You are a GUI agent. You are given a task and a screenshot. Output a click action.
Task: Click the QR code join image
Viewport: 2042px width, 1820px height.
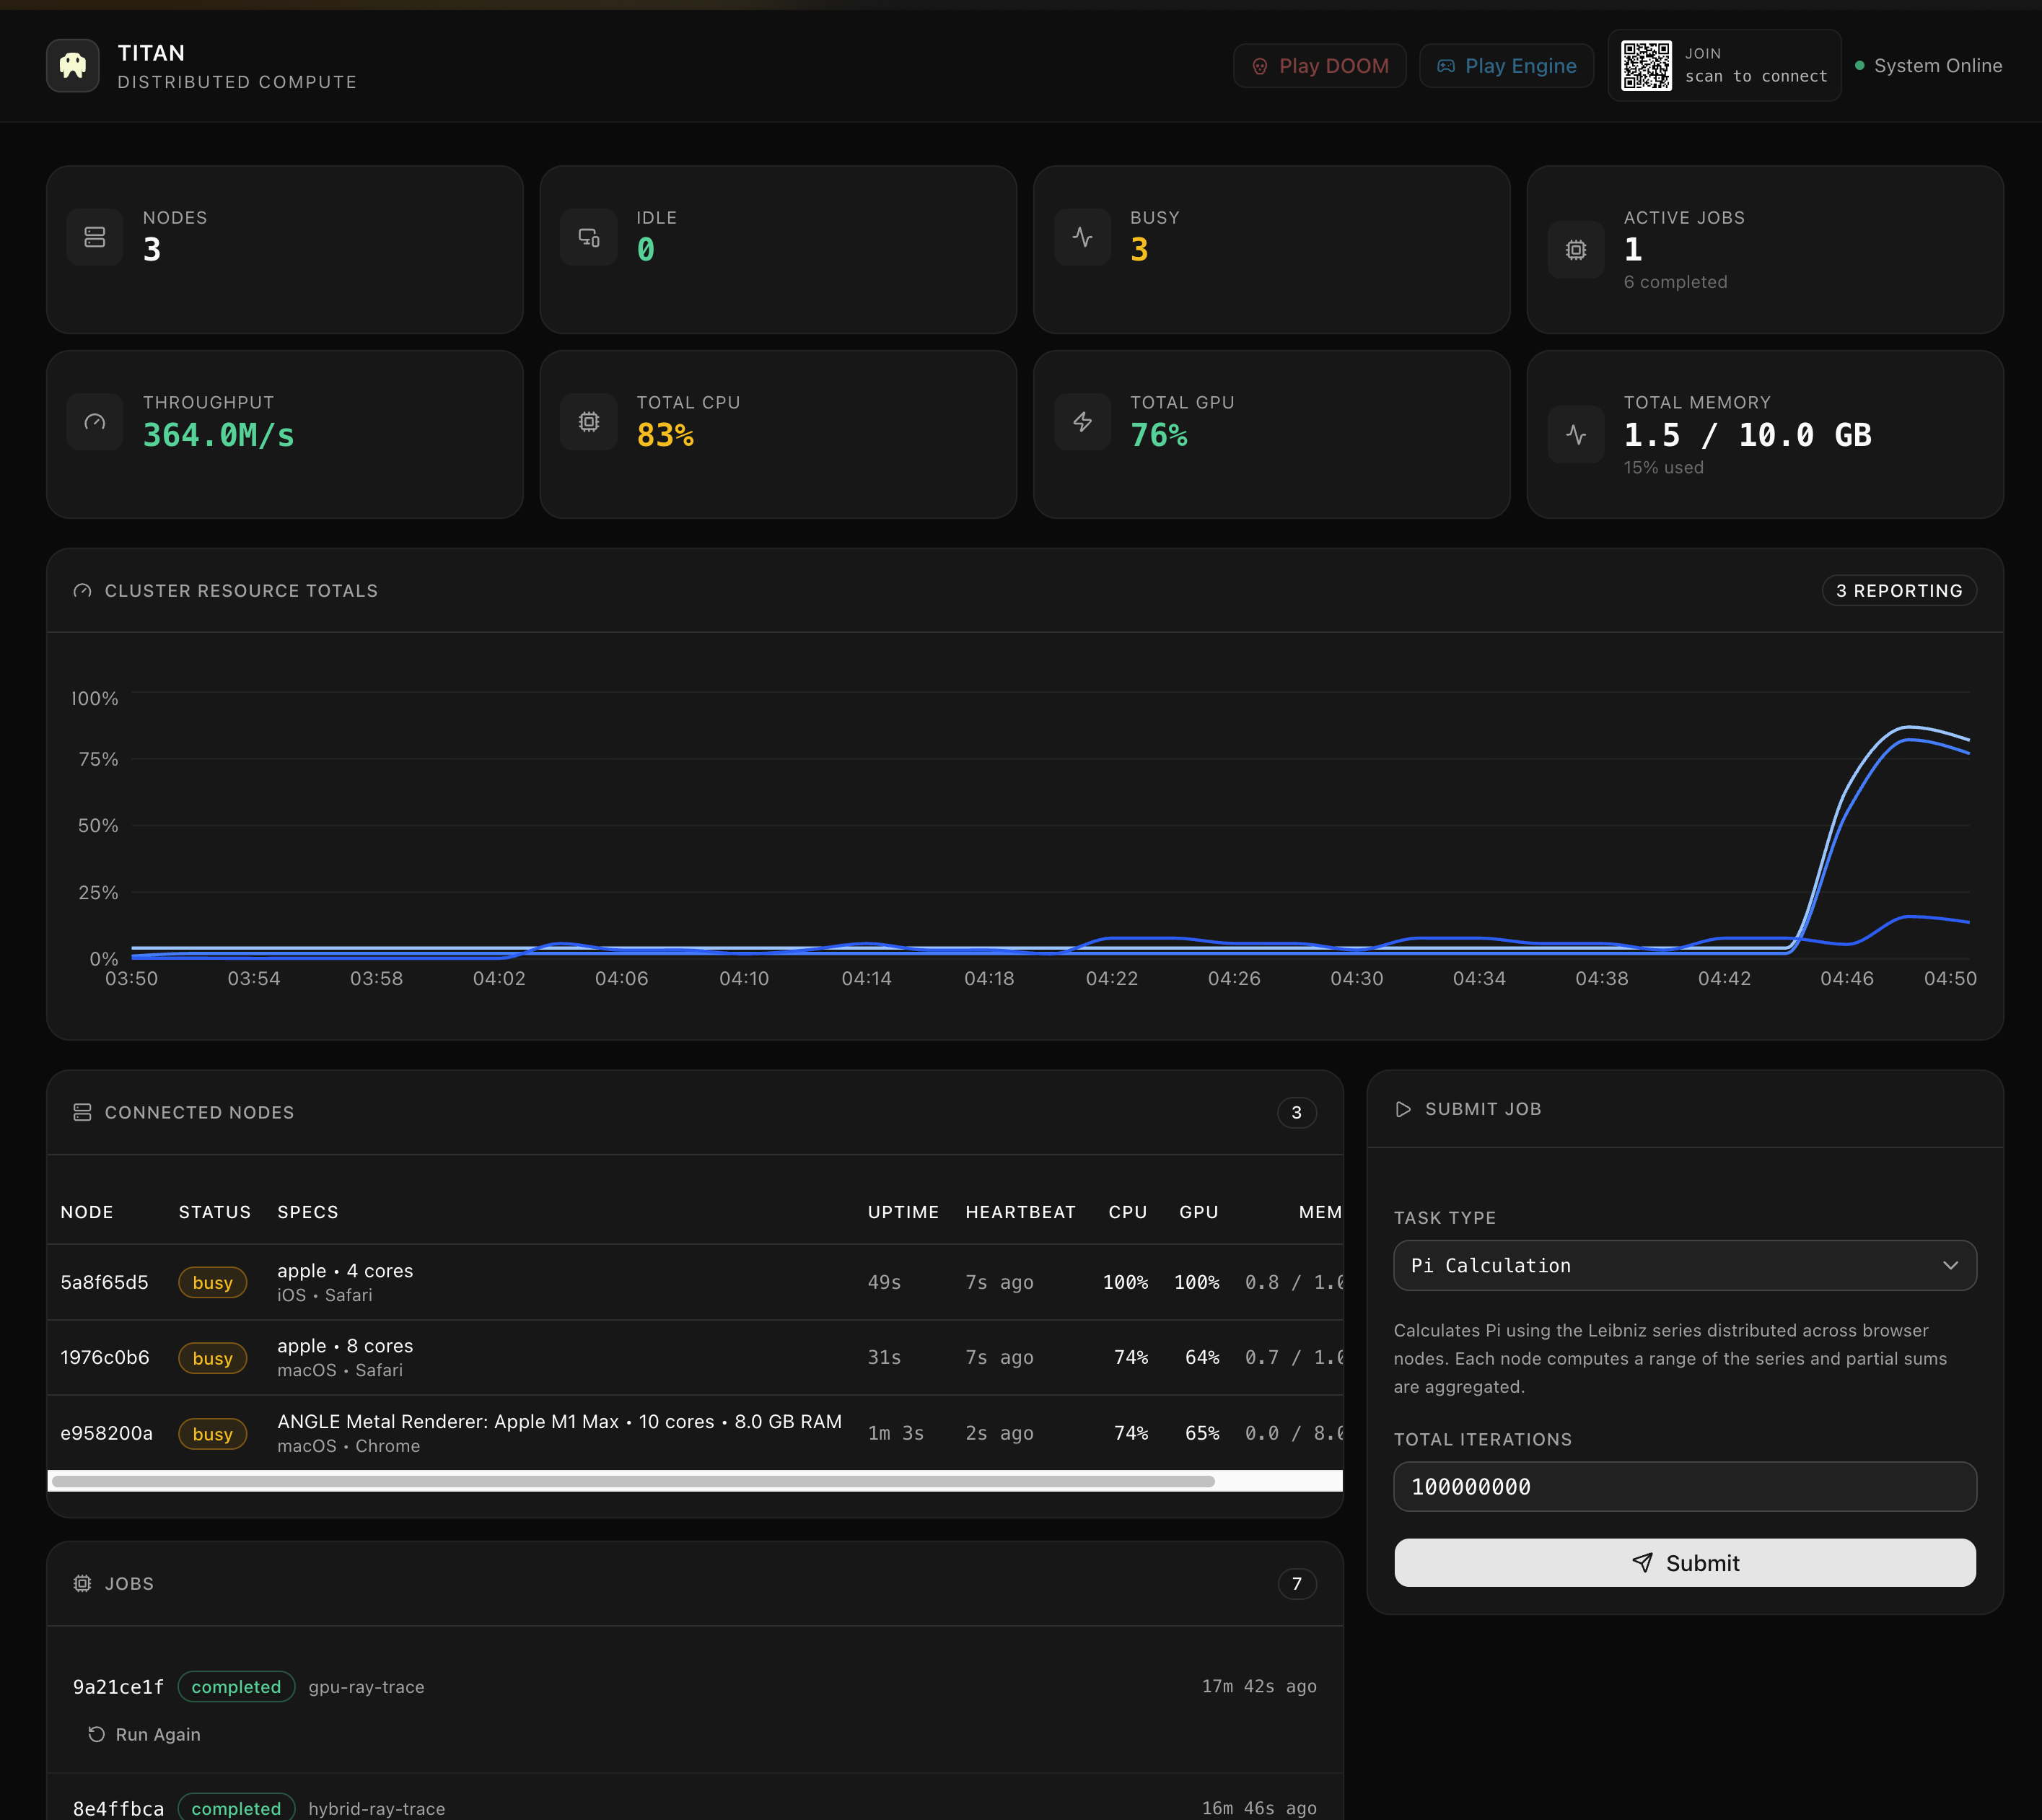tap(1645, 66)
